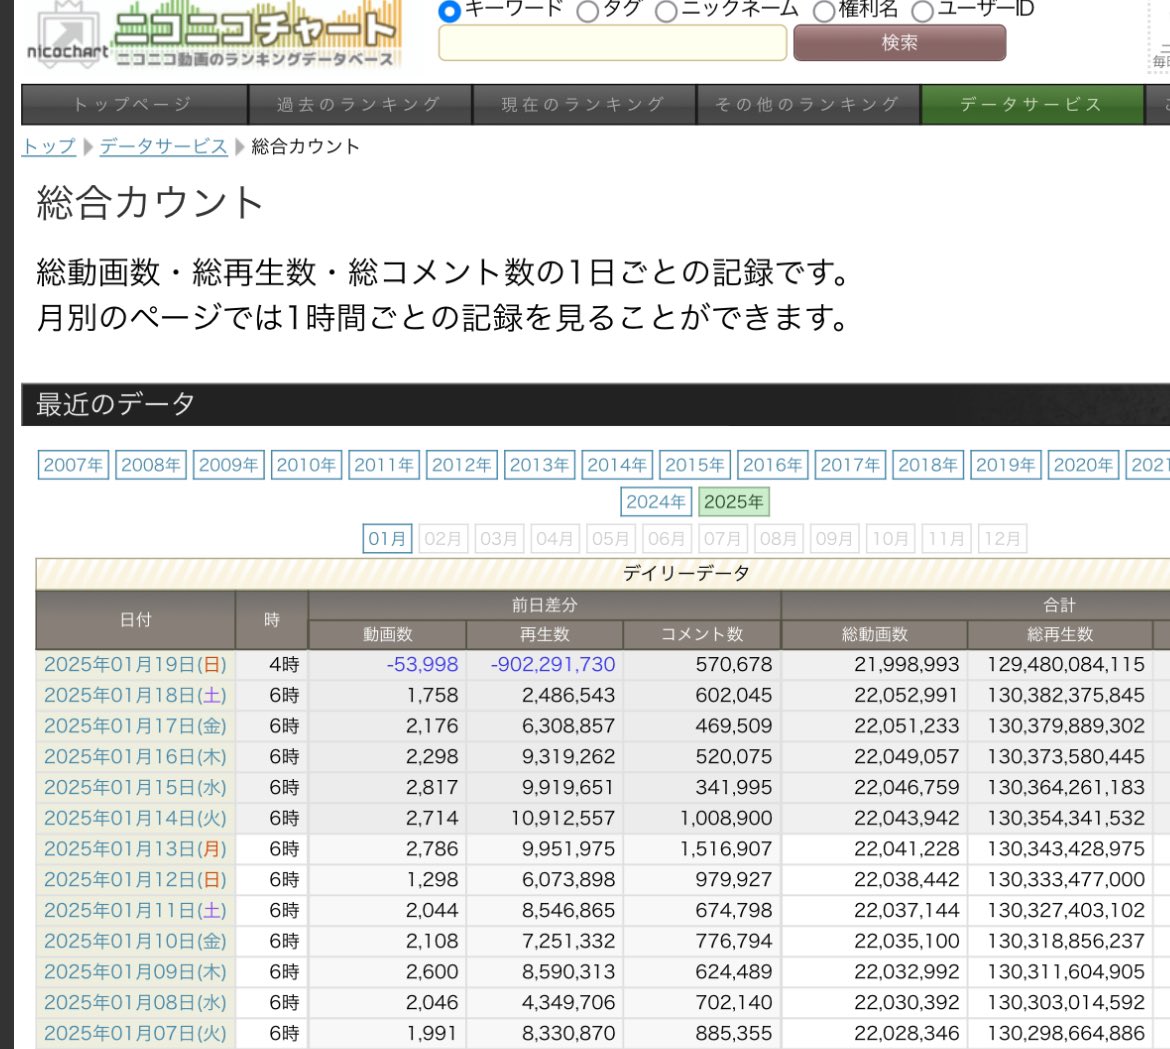Select year 2020年
Image resolution: width=1170 pixels, height=1049 pixels.
click(1083, 465)
